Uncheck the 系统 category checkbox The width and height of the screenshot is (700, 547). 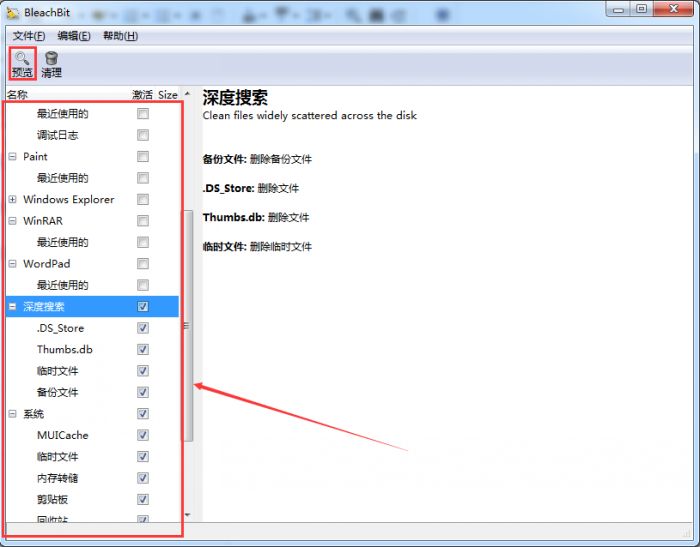pos(143,414)
